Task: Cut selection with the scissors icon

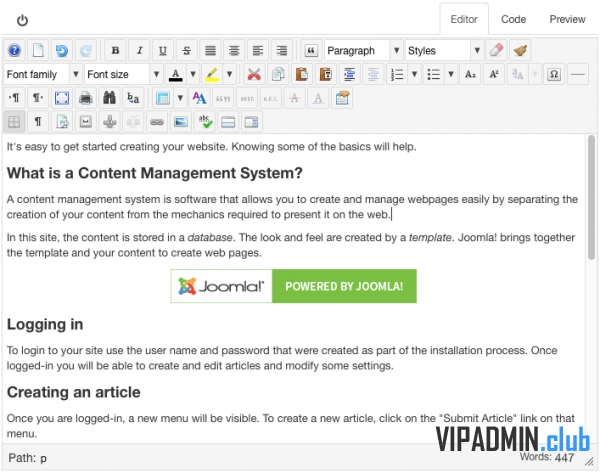Action: click(x=254, y=74)
